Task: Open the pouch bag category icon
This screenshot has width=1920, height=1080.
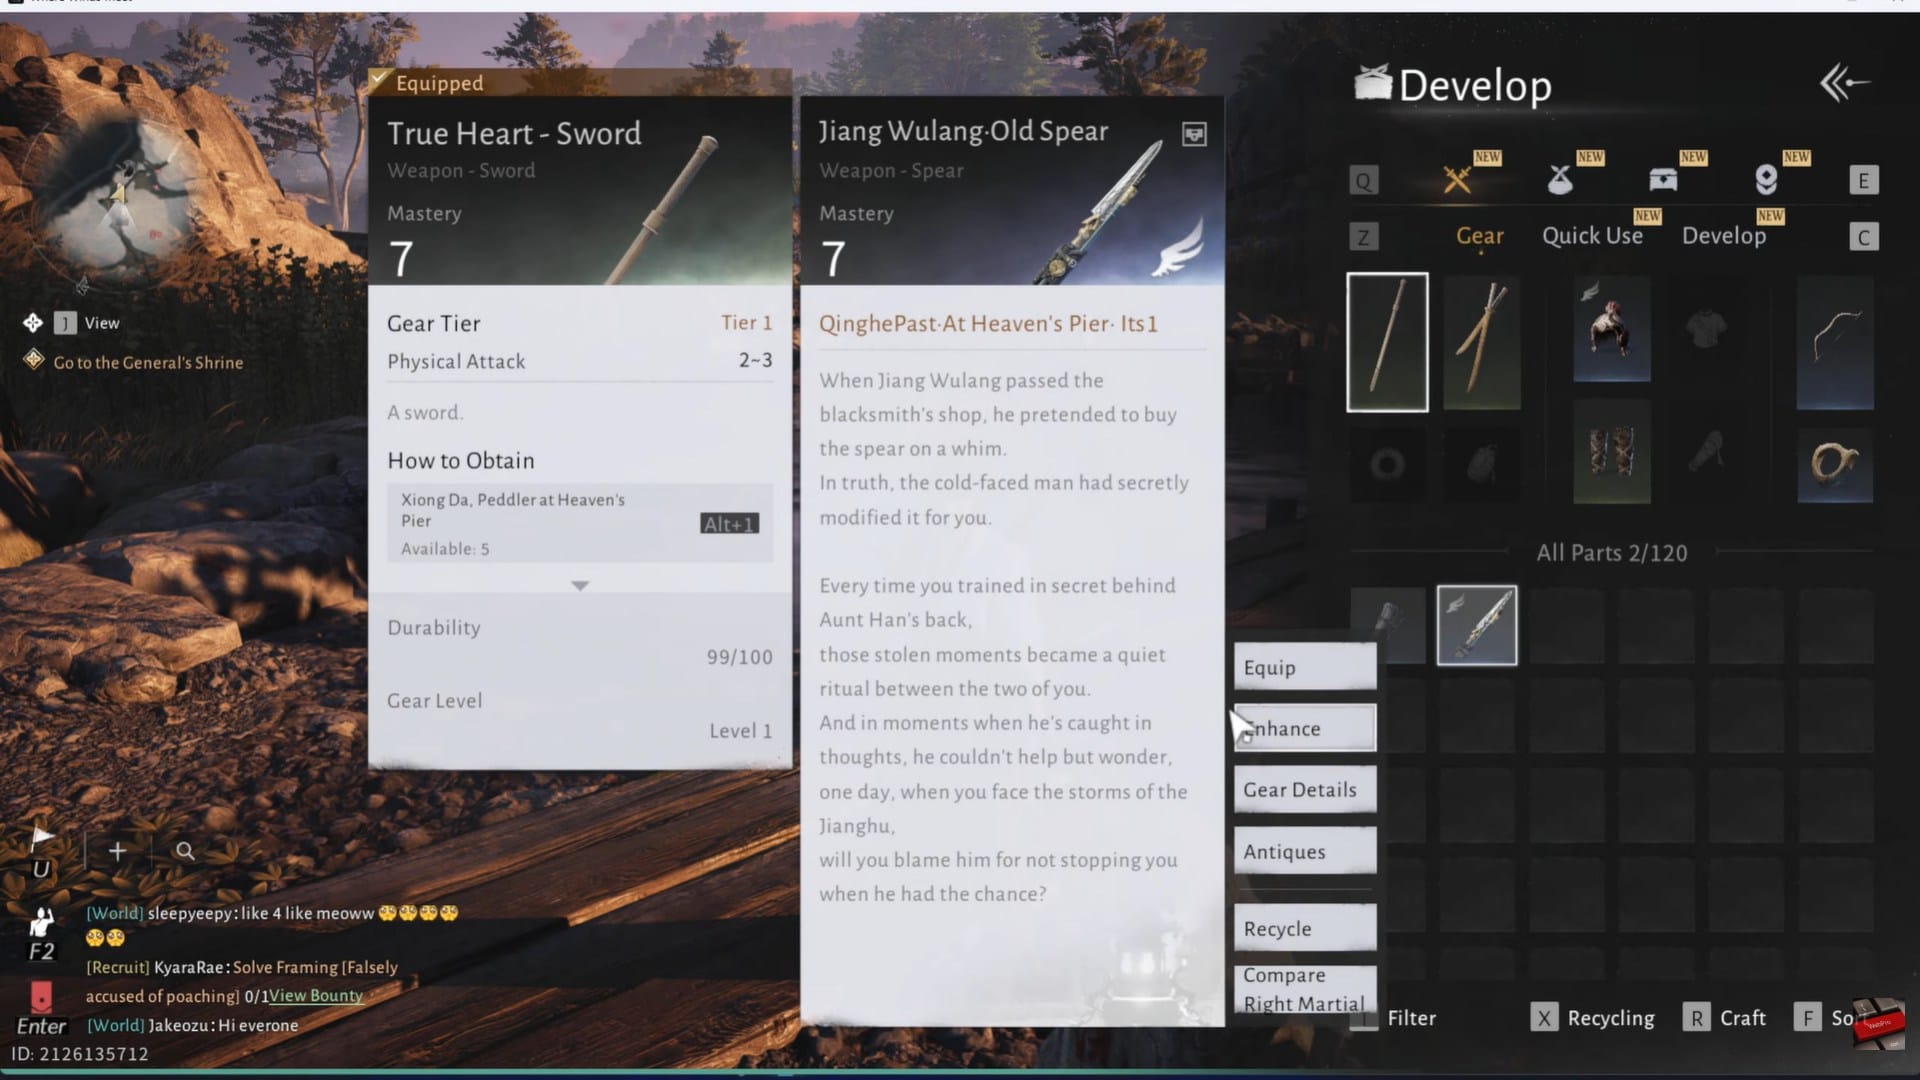Action: [1560, 180]
